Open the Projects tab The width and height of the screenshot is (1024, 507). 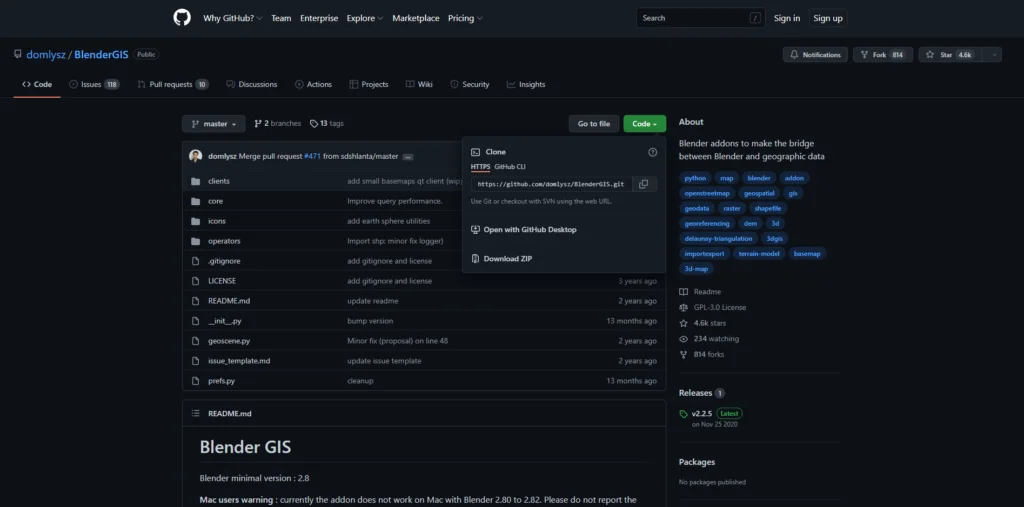pyautogui.click(x=368, y=84)
